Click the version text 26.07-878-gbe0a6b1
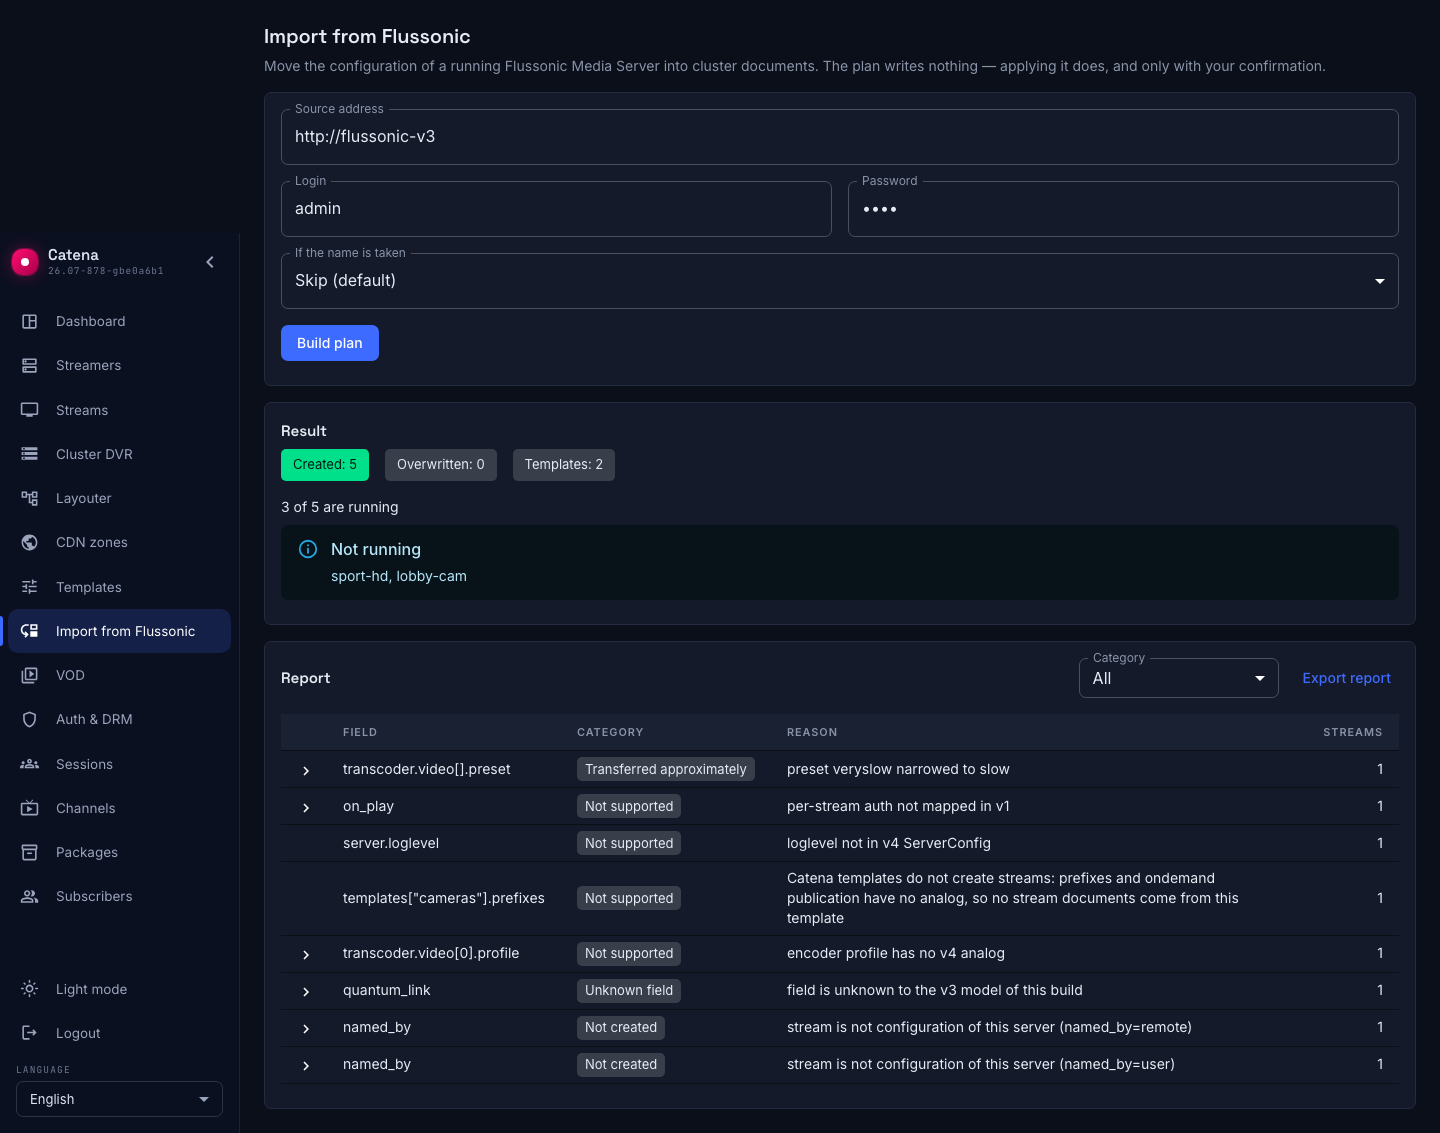The height and width of the screenshot is (1133, 1440). tap(106, 271)
